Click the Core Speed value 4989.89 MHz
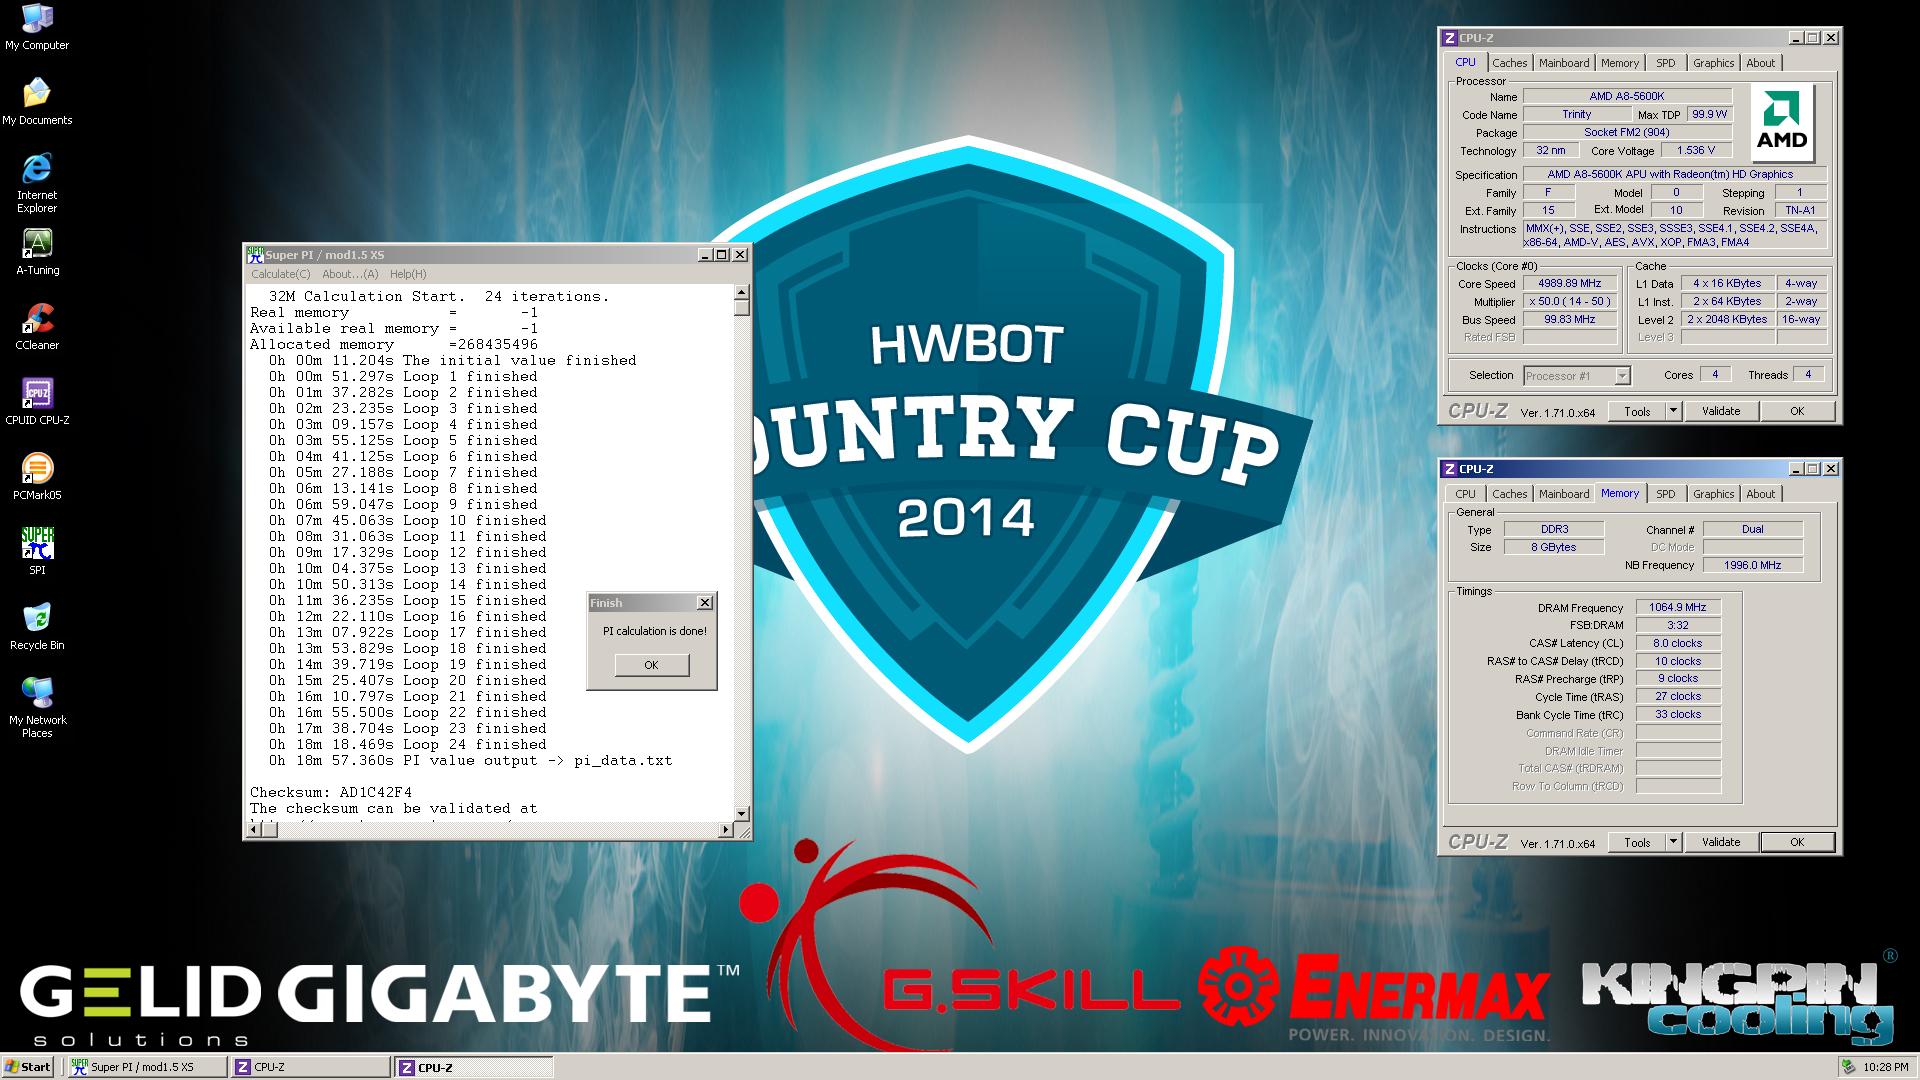 (x=1570, y=283)
